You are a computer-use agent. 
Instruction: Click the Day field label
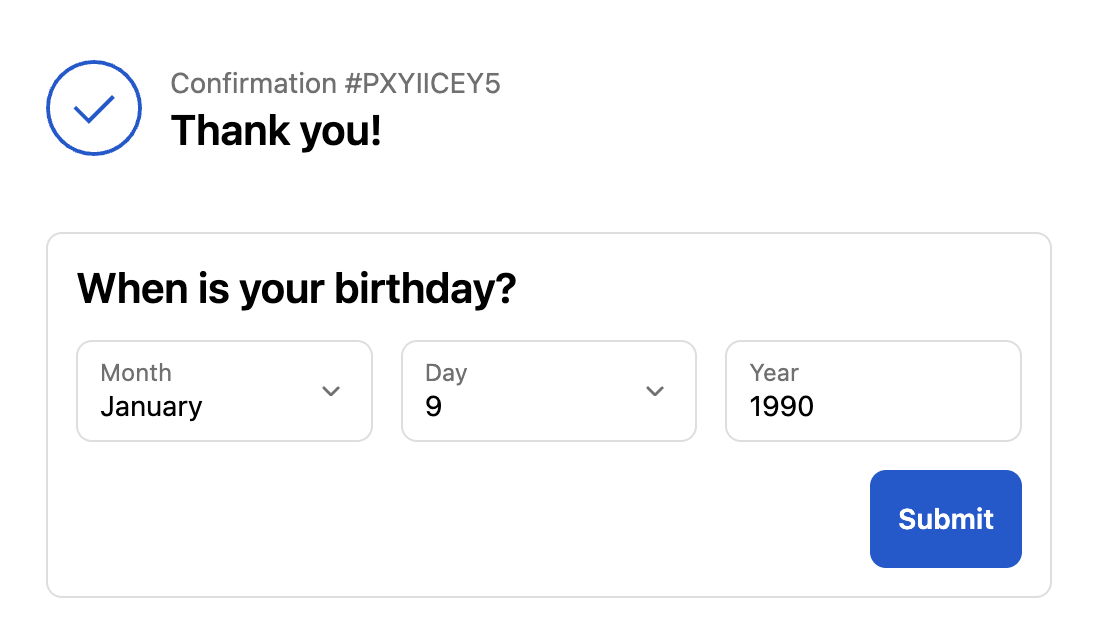(x=446, y=373)
